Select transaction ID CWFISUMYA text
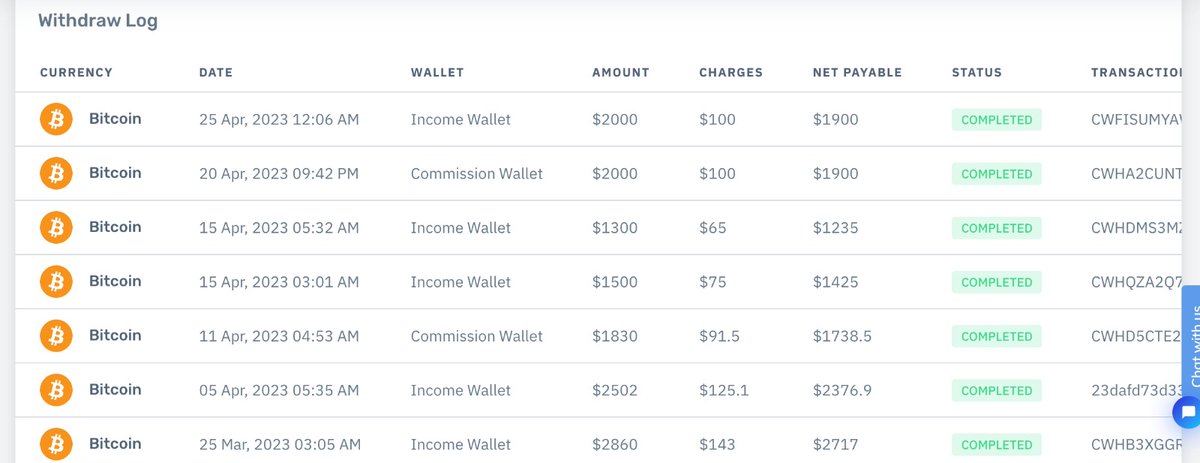This screenshot has height=463, width=1200. point(1145,120)
